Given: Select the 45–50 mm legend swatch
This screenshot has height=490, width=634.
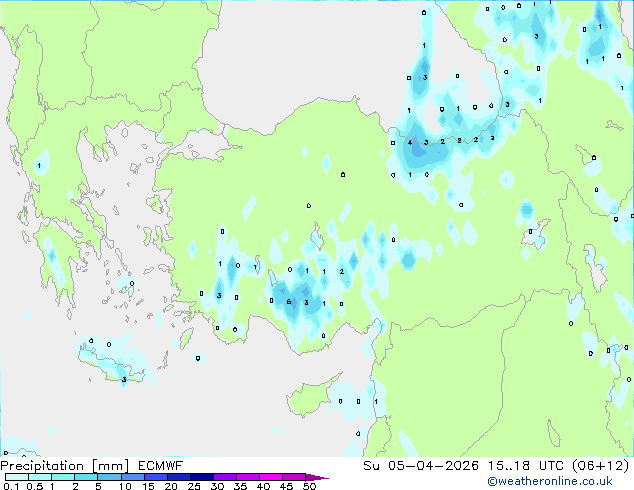Looking at the screenshot, I should [x=294, y=477].
